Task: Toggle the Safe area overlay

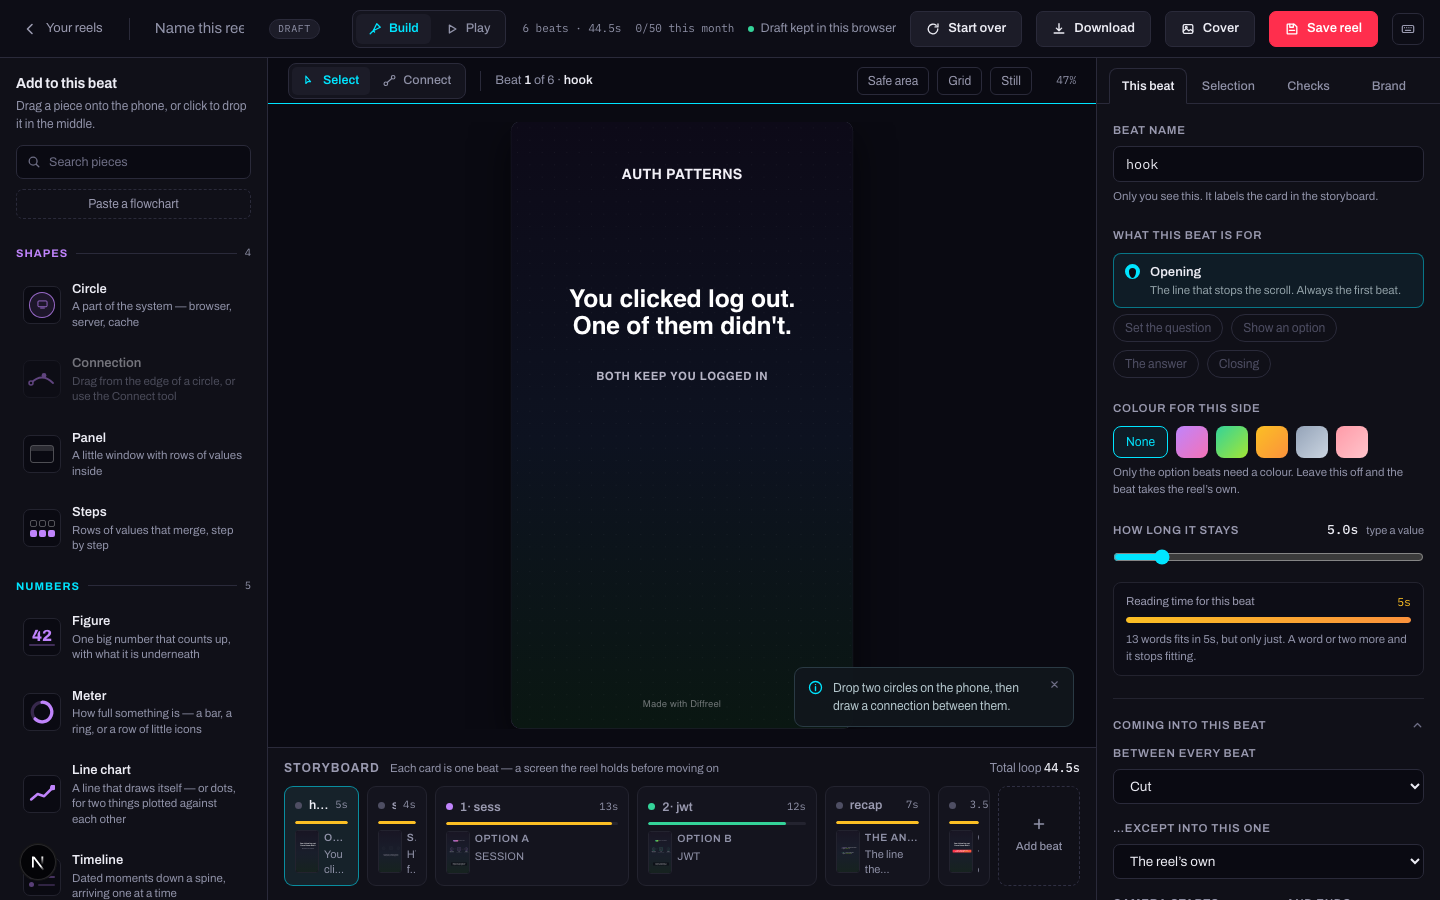Action: tap(893, 81)
